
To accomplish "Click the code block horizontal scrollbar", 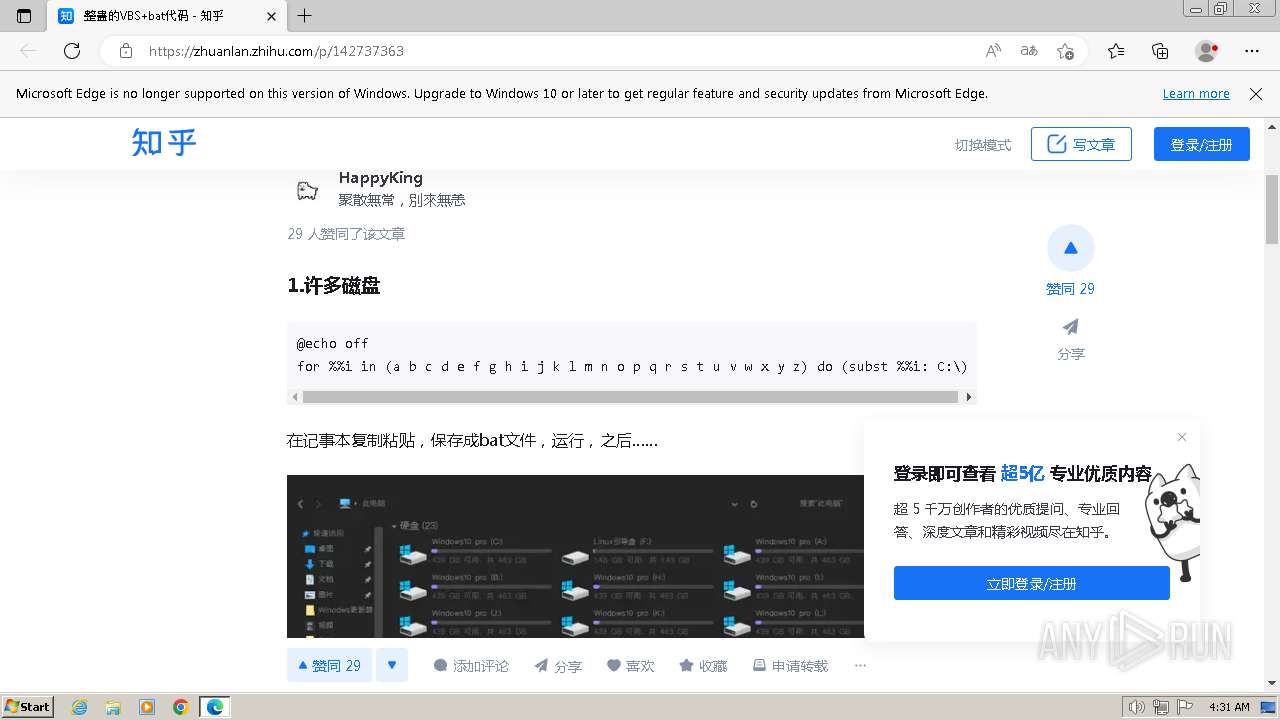I will (630, 397).
